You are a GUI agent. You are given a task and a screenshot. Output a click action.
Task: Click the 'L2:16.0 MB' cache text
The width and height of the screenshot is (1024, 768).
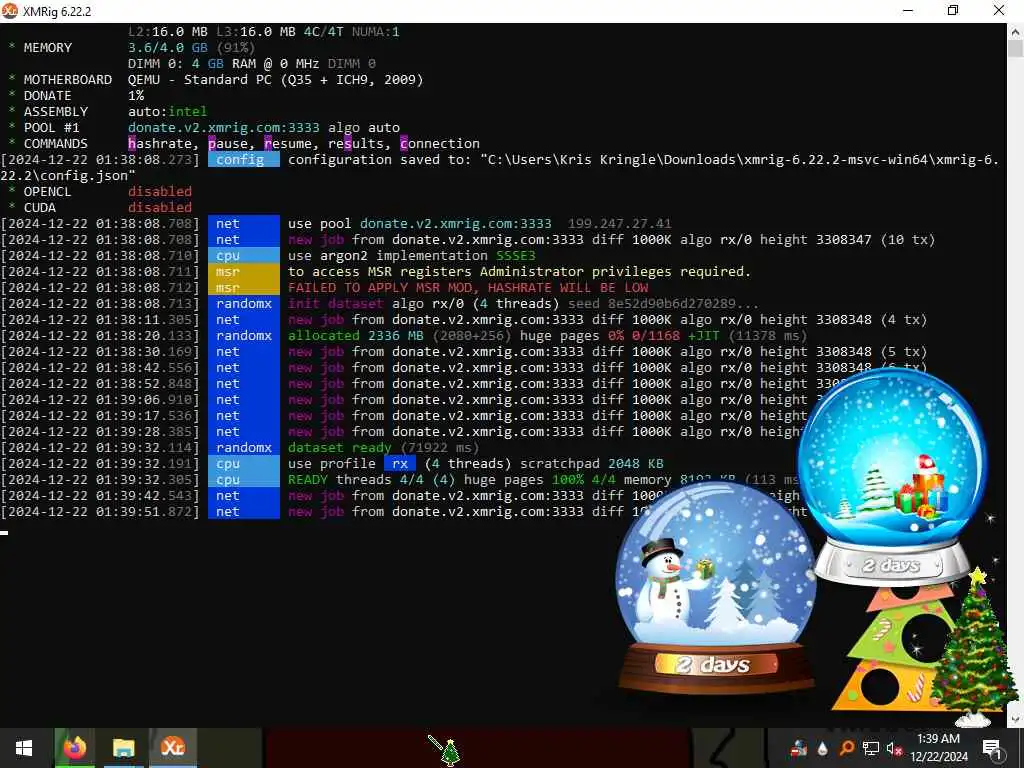[168, 32]
